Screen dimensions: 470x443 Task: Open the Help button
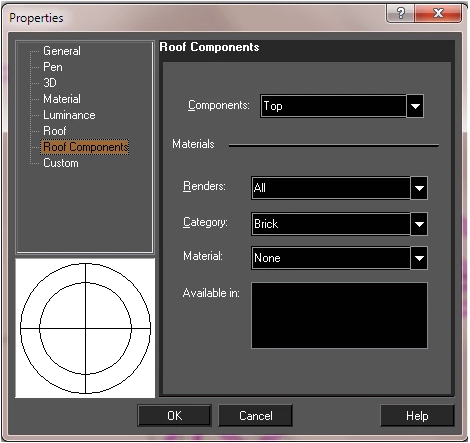tap(417, 416)
